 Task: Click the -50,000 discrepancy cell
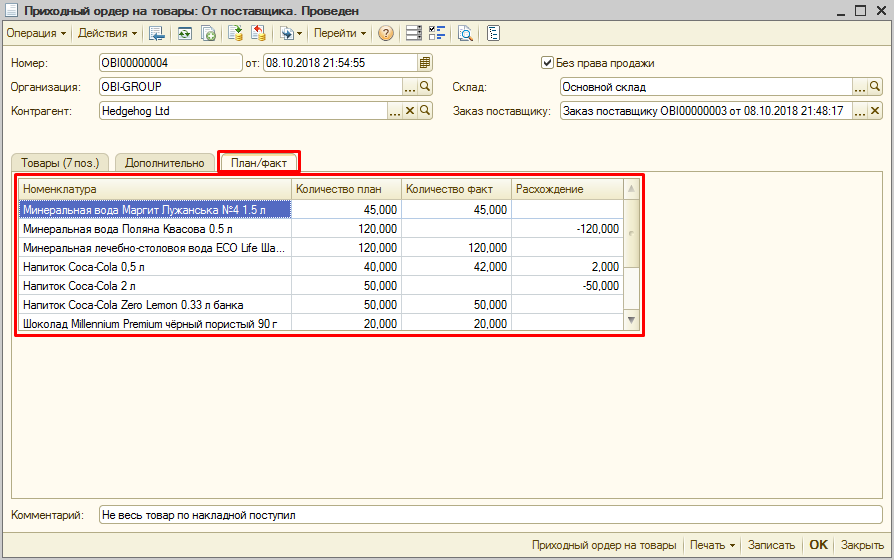[x=567, y=286]
